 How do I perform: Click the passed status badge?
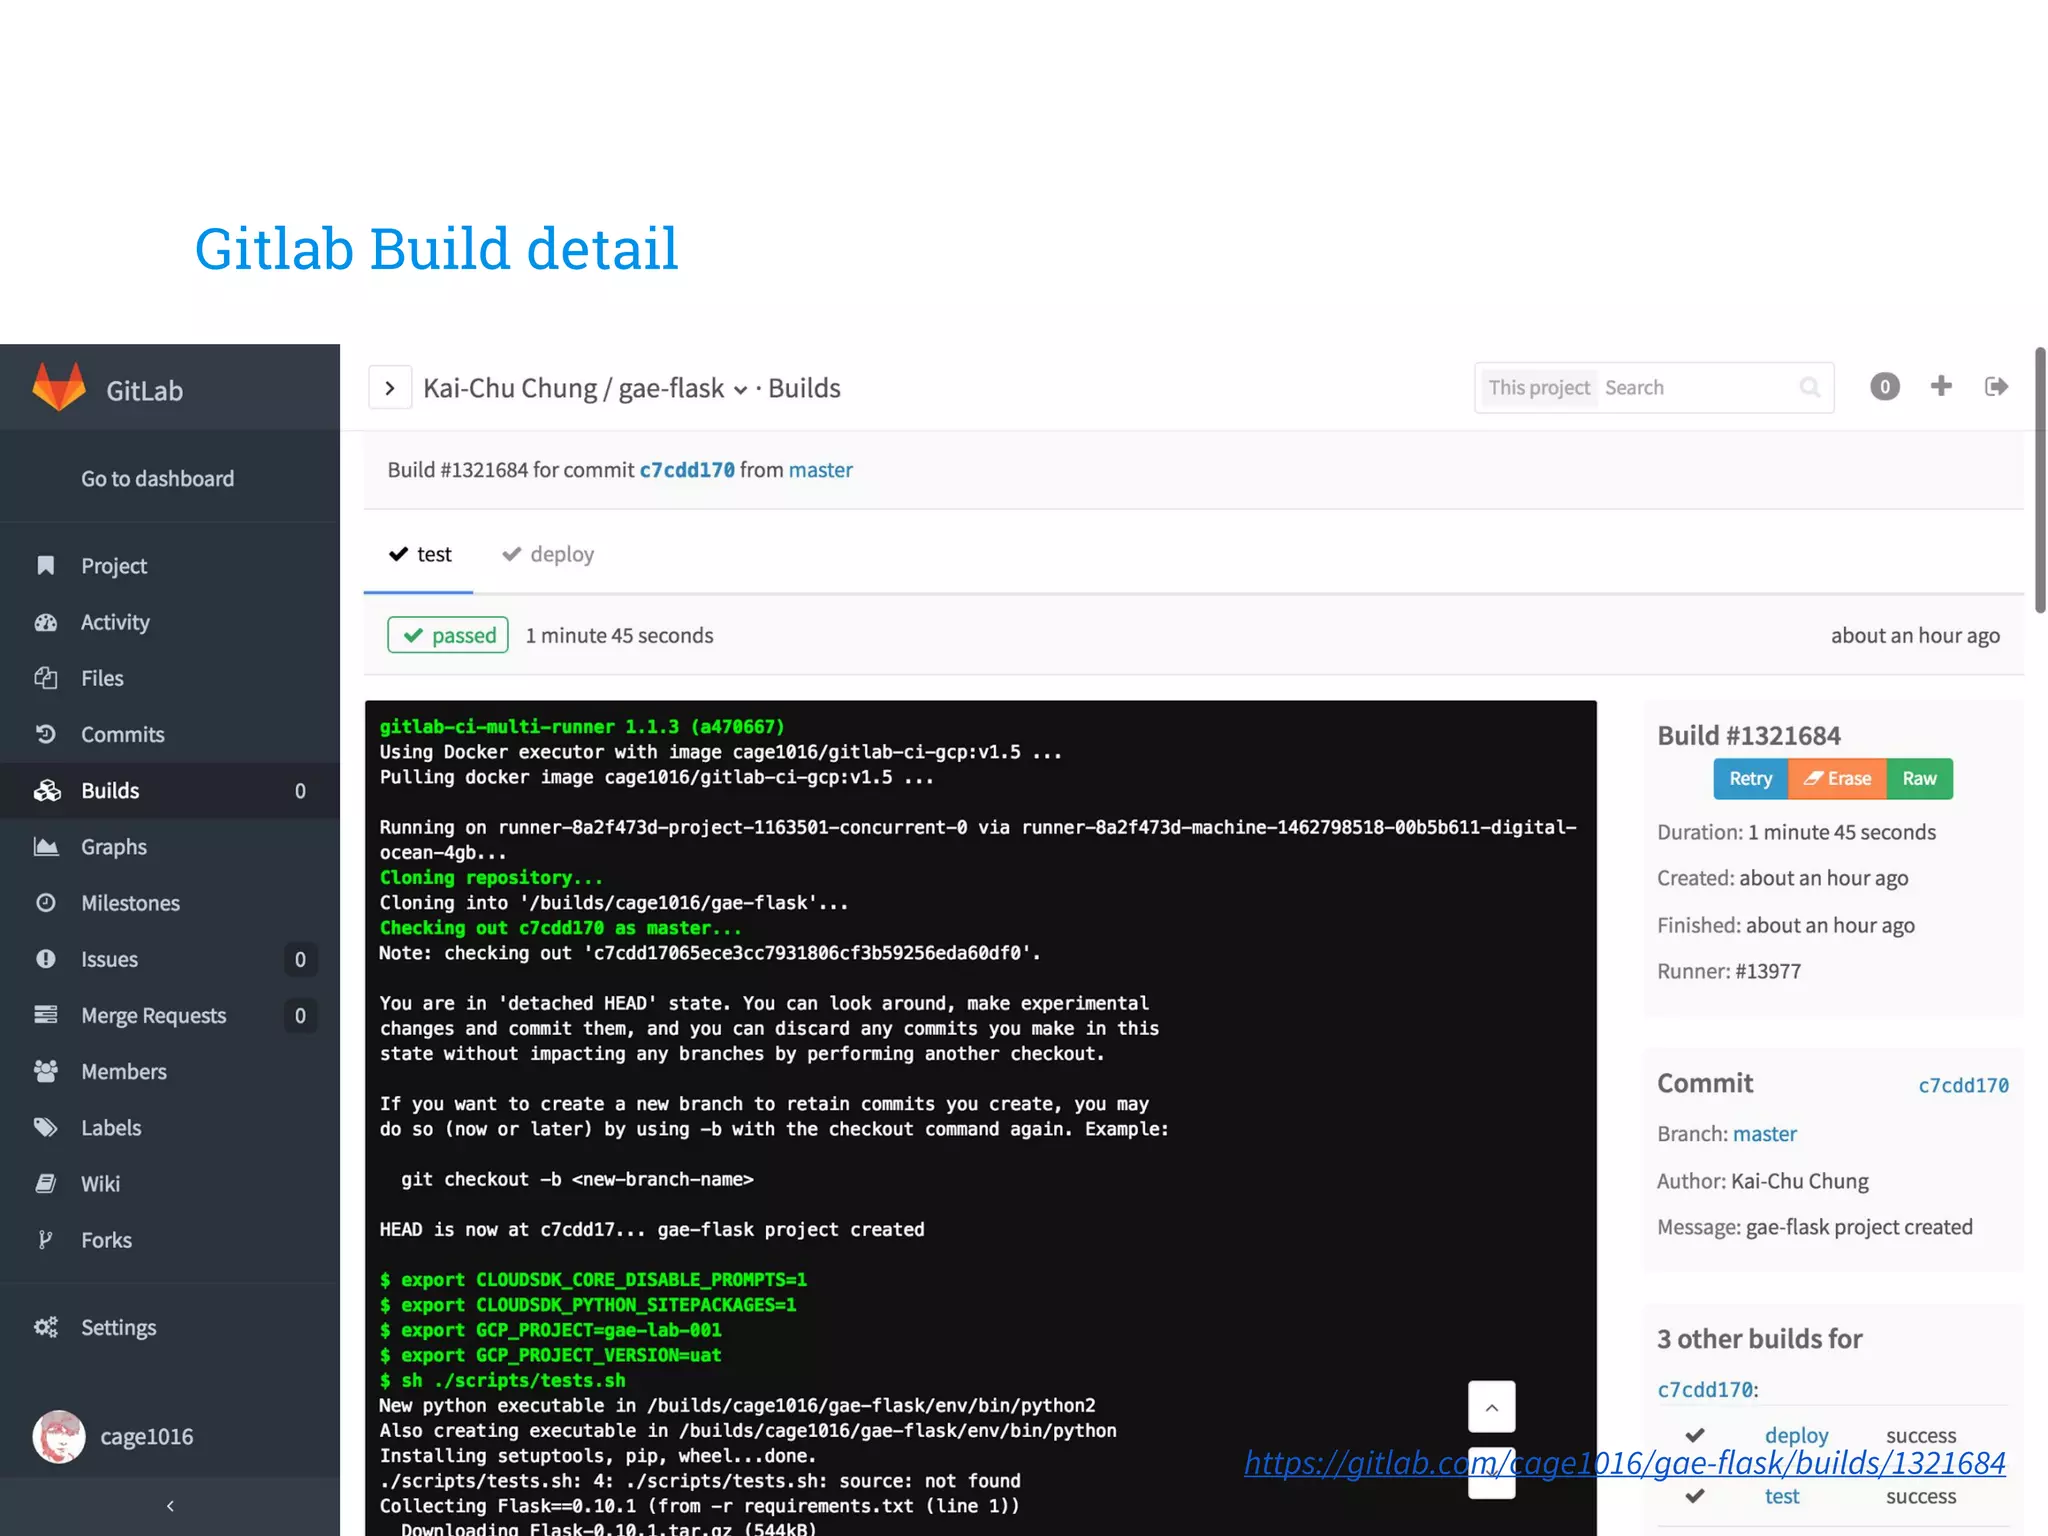click(x=448, y=635)
